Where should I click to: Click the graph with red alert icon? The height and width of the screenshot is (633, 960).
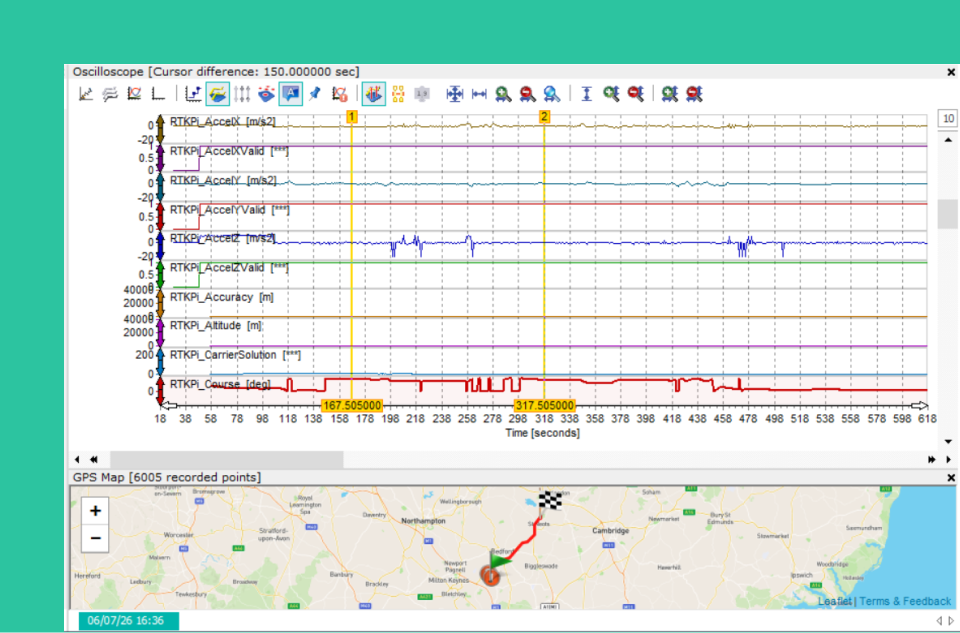click(339, 94)
